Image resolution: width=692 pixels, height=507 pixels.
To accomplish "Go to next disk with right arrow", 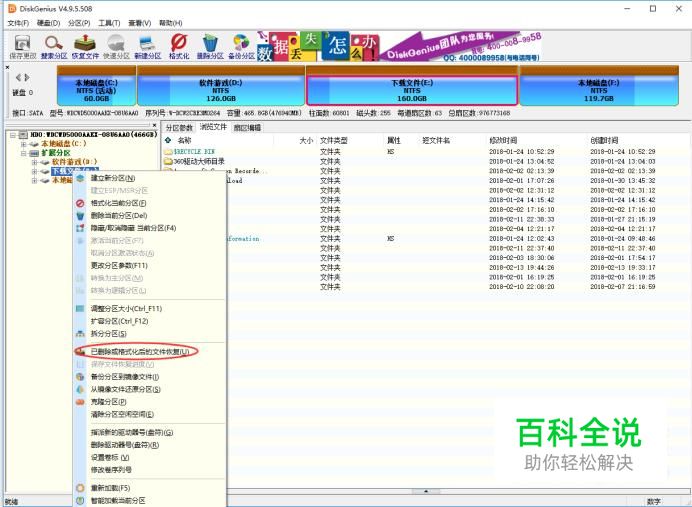I will pyautogui.click(x=27, y=78).
